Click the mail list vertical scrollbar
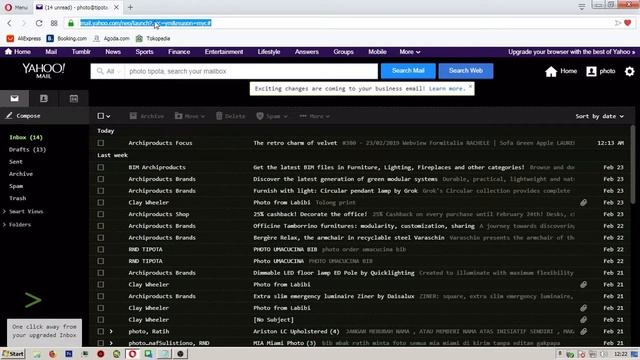This screenshot has height=360, width=640. pos(633,163)
